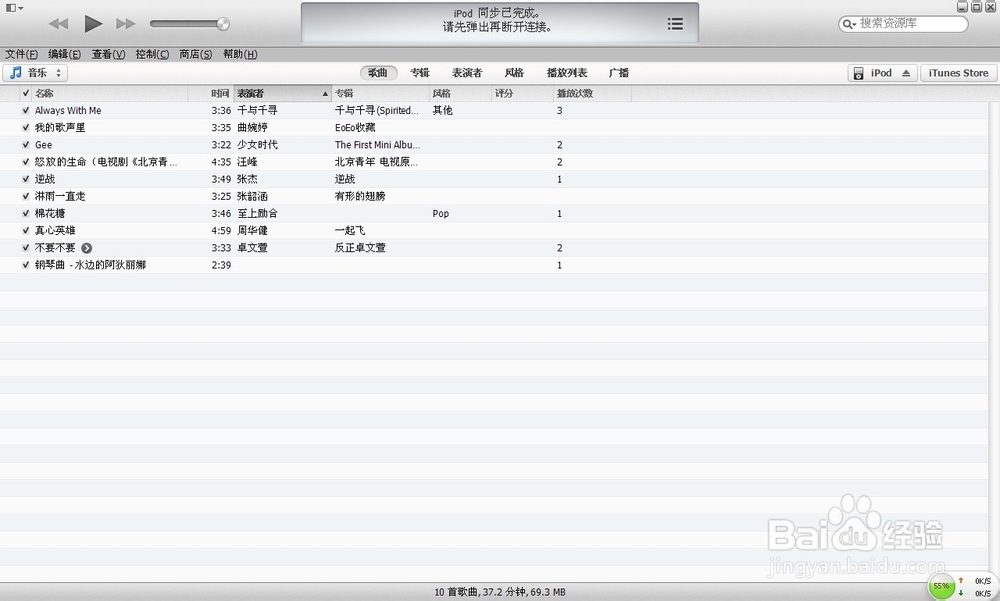This screenshot has width=1000, height=601.
Task: Toggle sort arrow on 表演者 column
Action: point(325,94)
